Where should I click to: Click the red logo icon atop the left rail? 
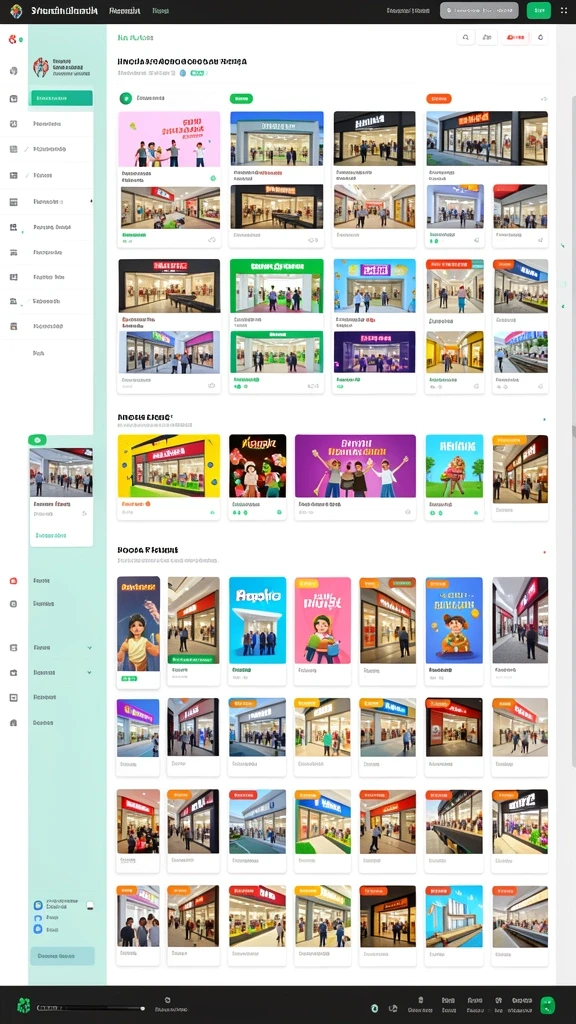coord(12,40)
